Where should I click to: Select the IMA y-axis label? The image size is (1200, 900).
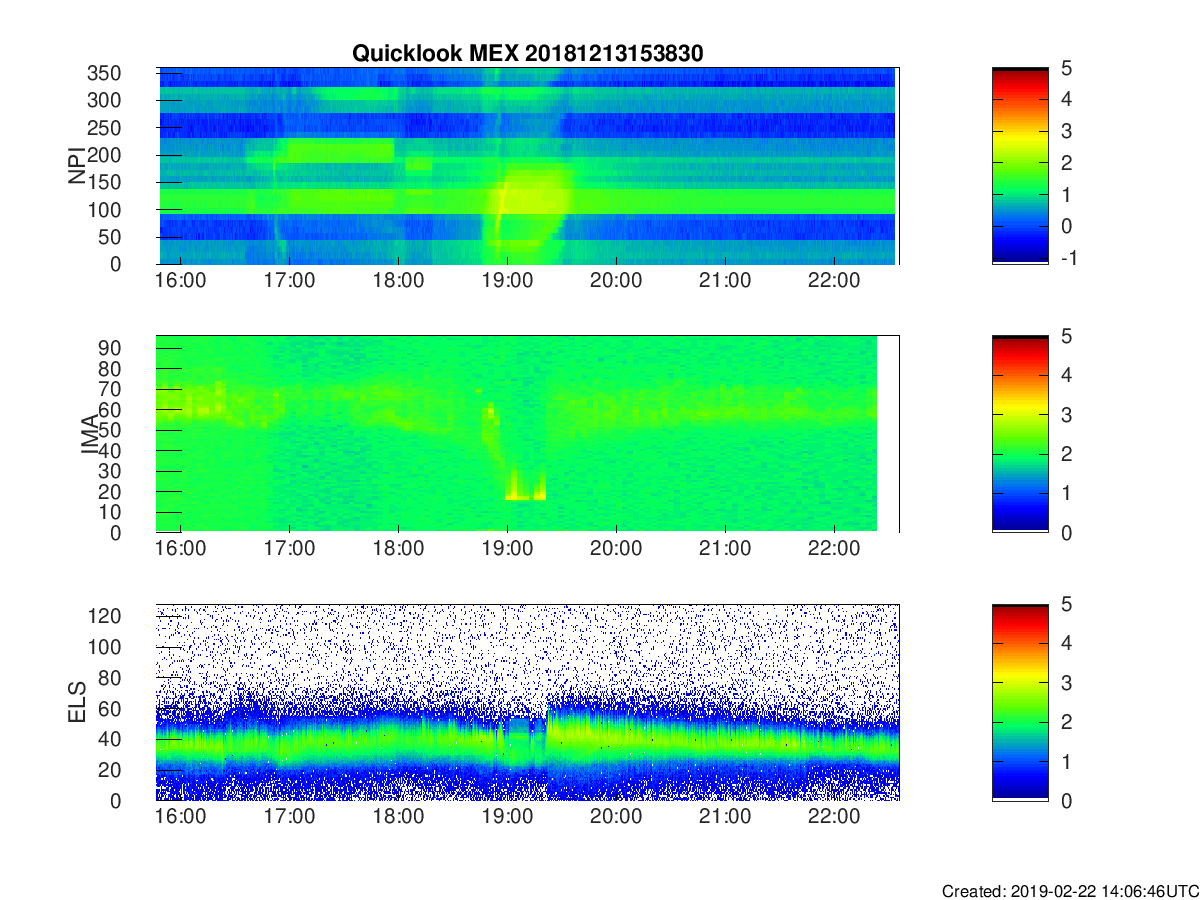(x=89, y=434)
